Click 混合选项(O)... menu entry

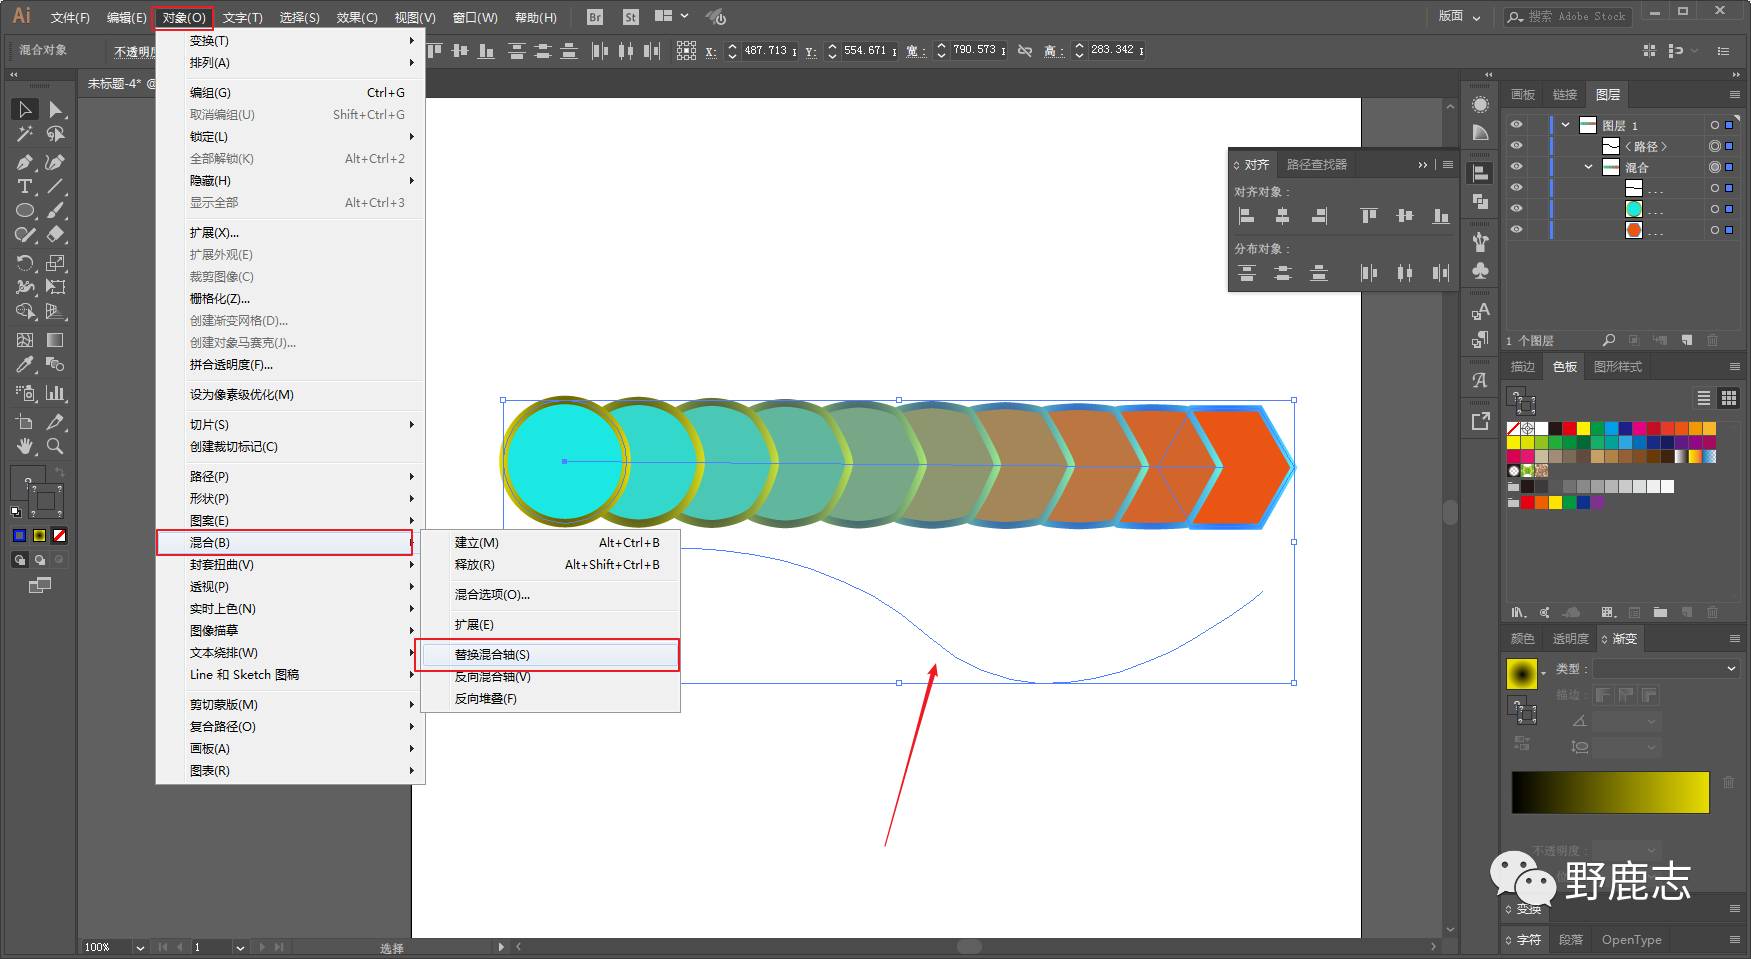(x=492, y=595)
